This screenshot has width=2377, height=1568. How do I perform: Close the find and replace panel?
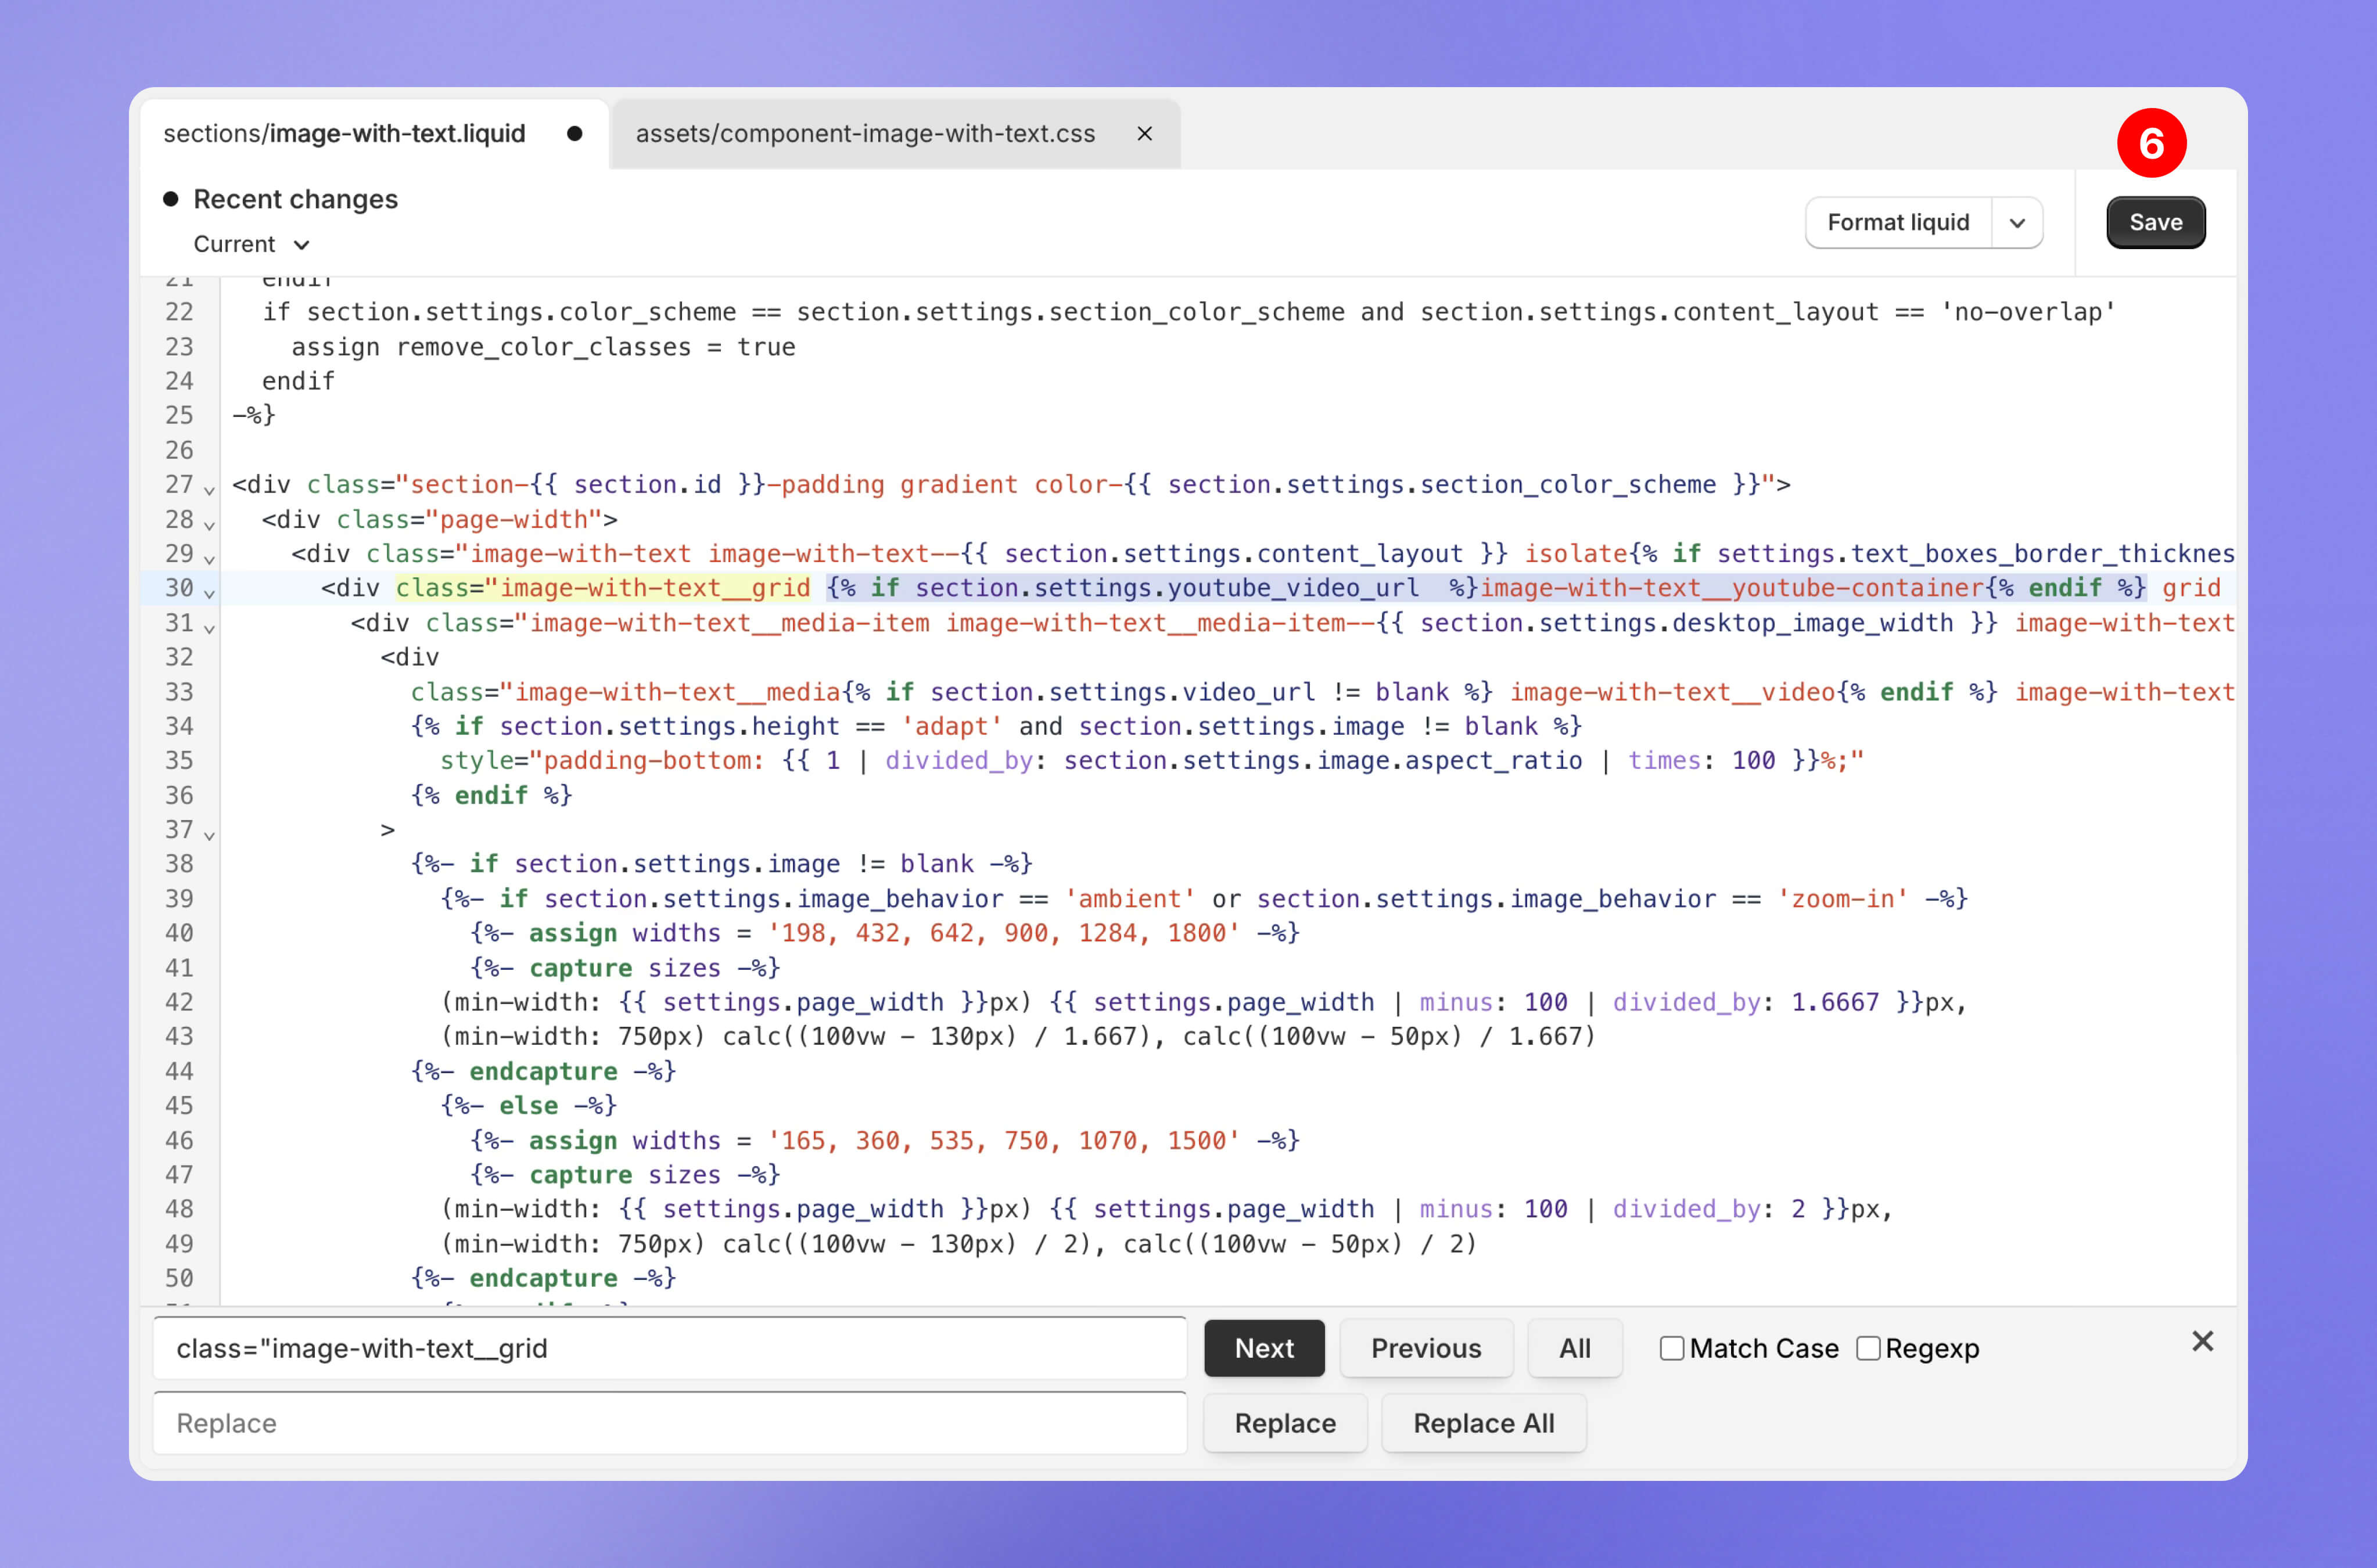click(x=2202, y=1341)
